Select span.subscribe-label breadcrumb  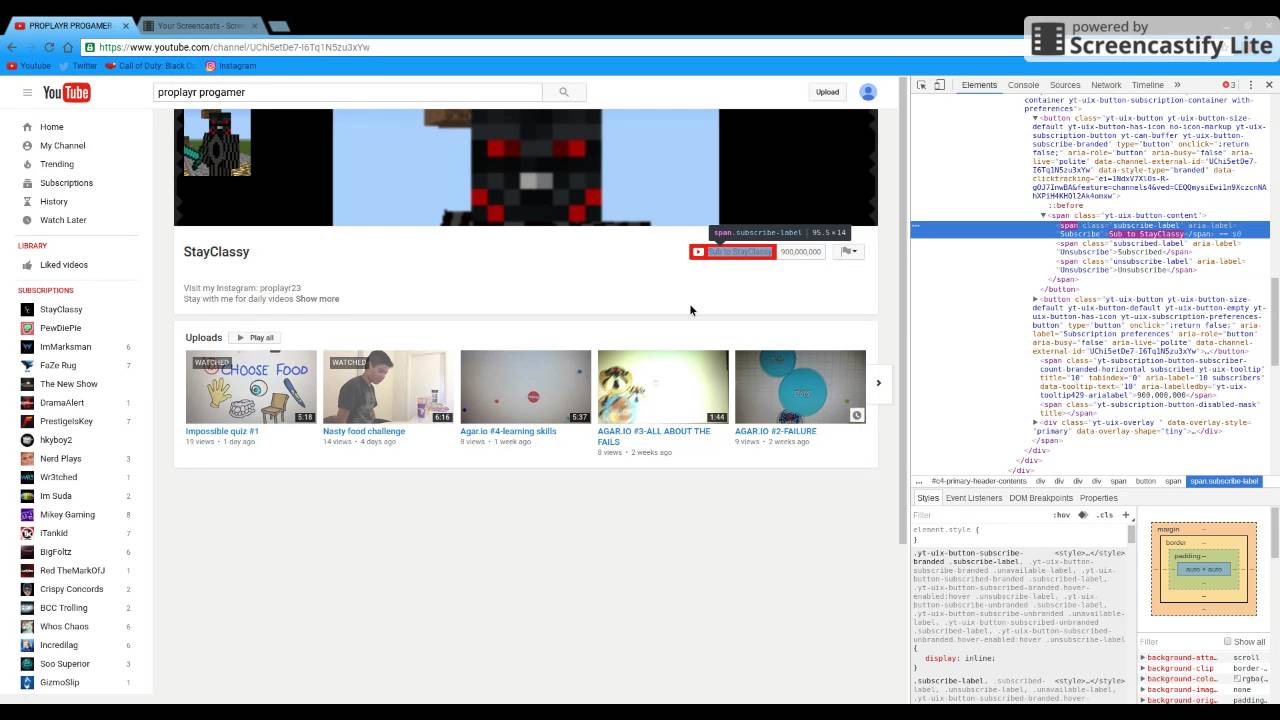coord(1224,481)
